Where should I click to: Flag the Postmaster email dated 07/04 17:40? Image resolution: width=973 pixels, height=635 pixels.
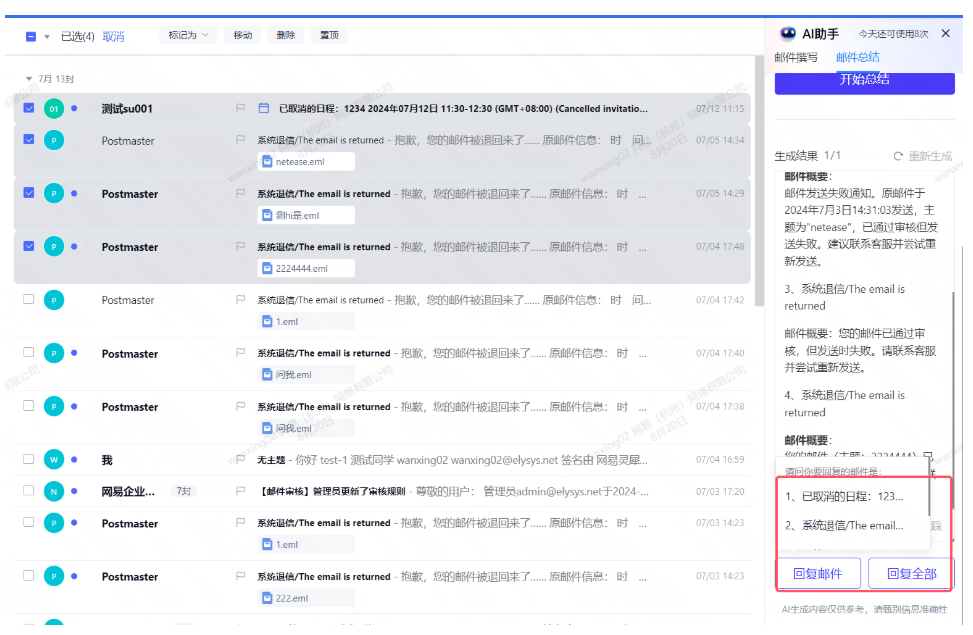(240, 353)
